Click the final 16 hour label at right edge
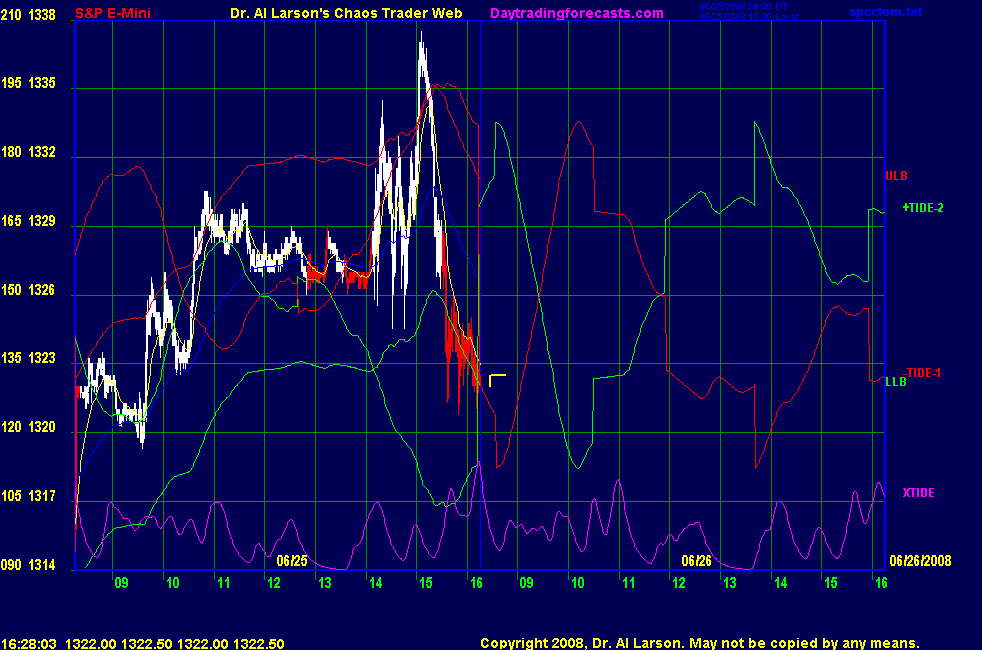The width and height of the screenshot is (982, 650). 881,583
